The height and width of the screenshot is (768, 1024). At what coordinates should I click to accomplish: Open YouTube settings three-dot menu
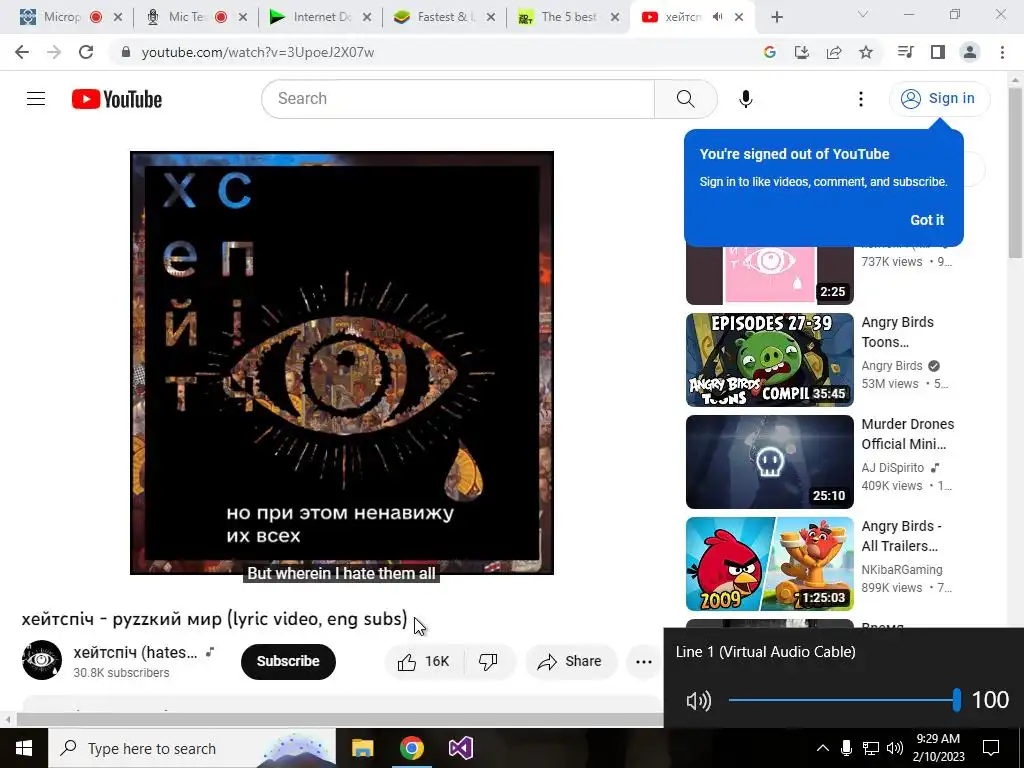click(861, 99)
